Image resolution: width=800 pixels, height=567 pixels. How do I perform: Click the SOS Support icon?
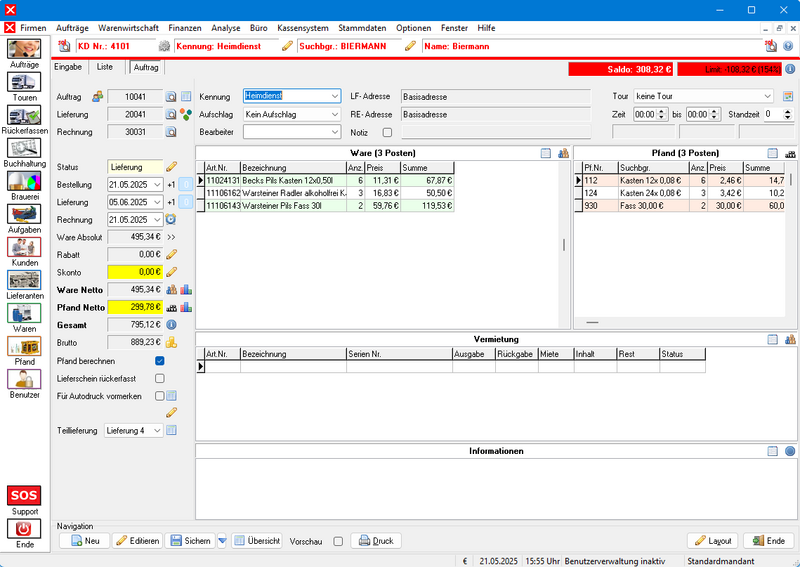click(24, 496)
